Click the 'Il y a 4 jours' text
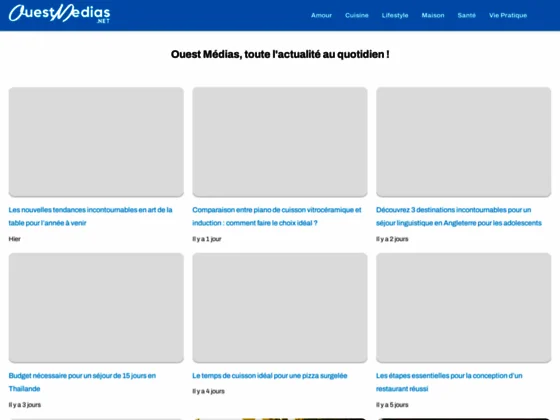The width and height of the screenshot is (560, 420). (208, 391)
